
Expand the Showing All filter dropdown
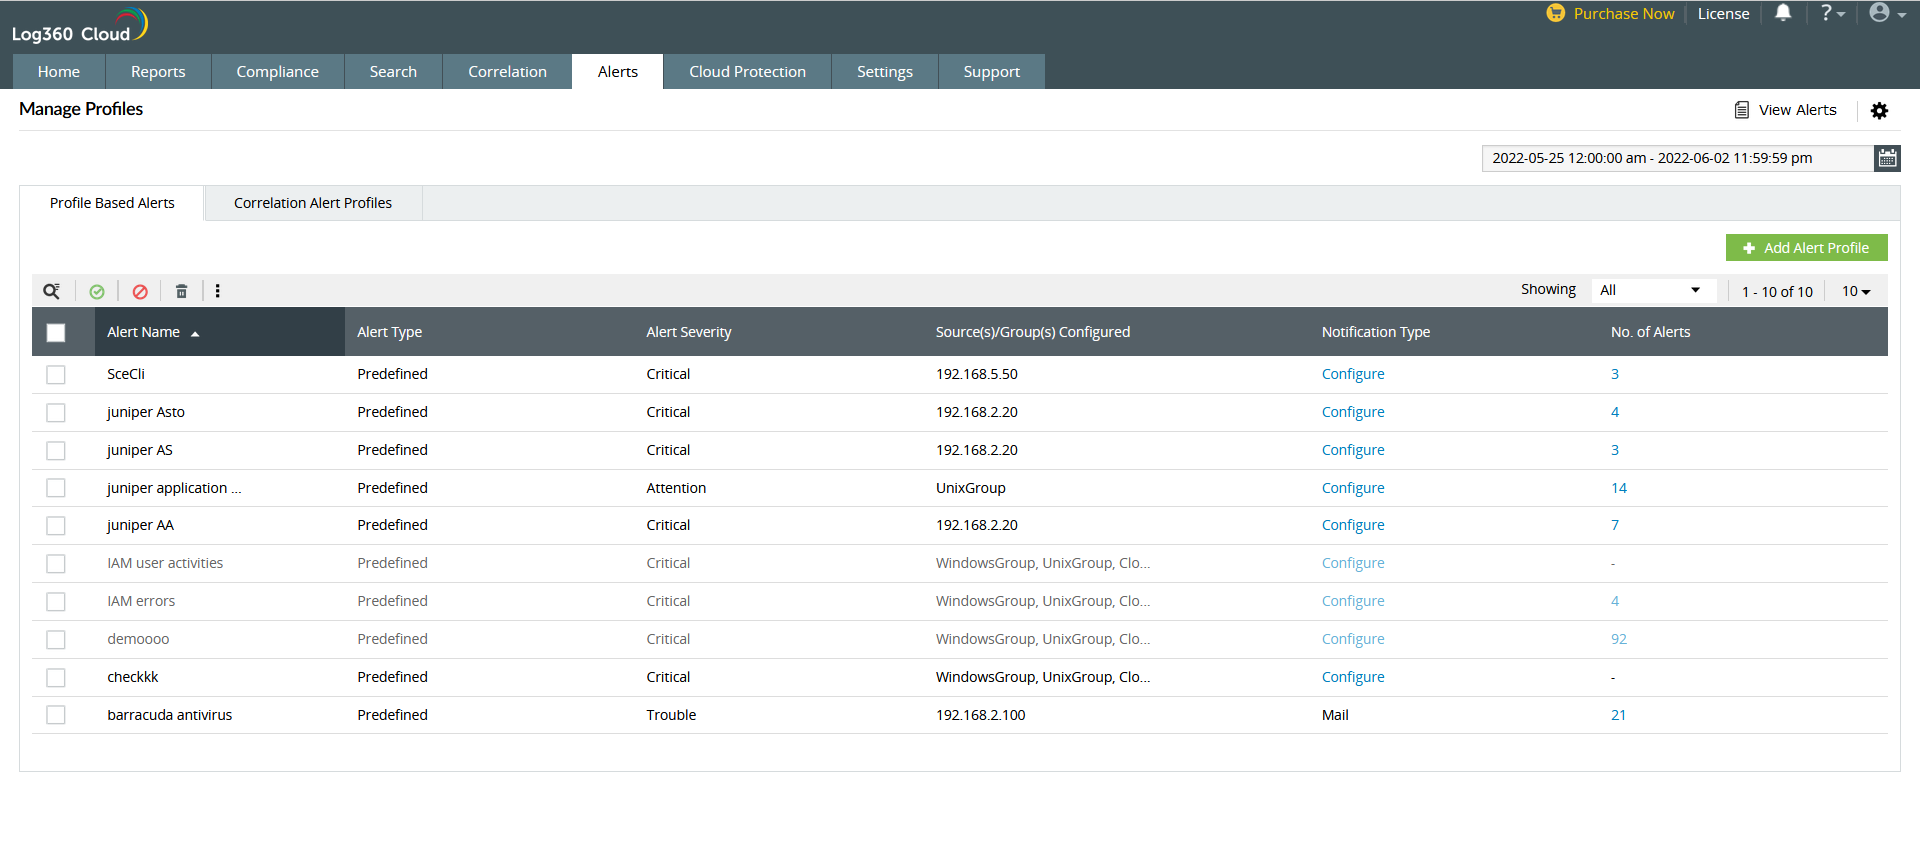click(1651, 290)
